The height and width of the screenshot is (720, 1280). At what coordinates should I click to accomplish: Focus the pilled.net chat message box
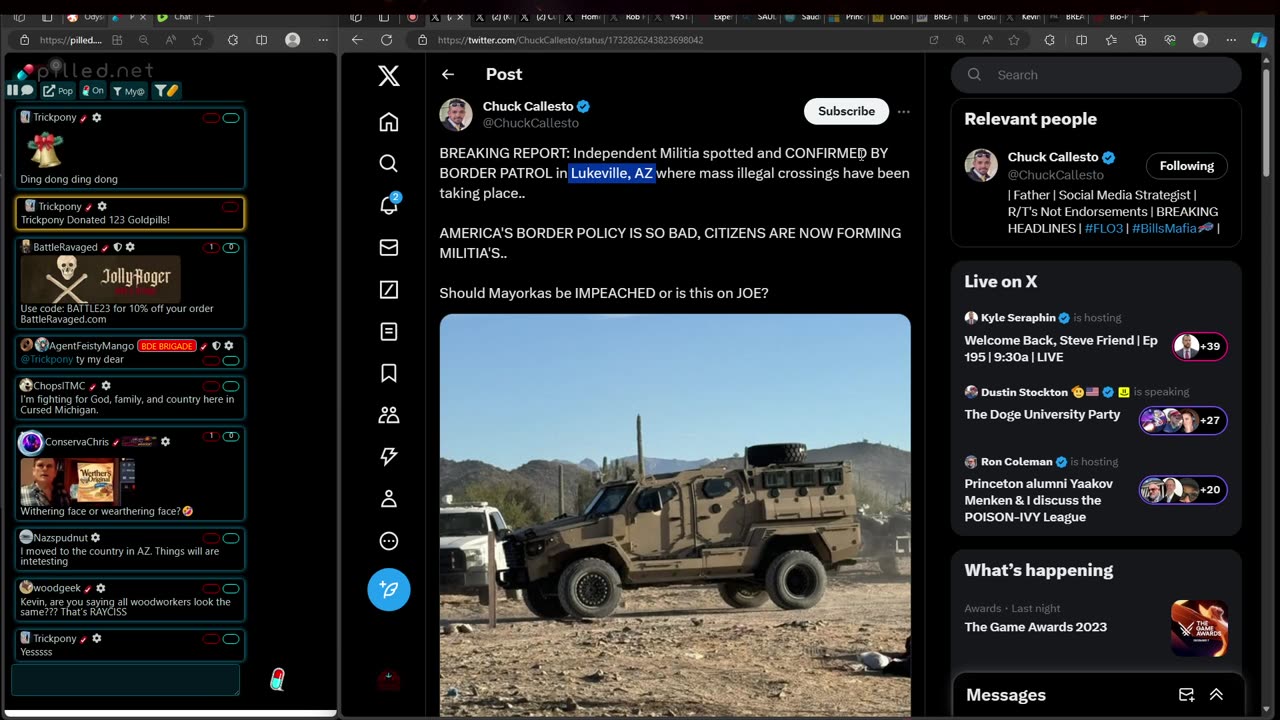[125, 679]
